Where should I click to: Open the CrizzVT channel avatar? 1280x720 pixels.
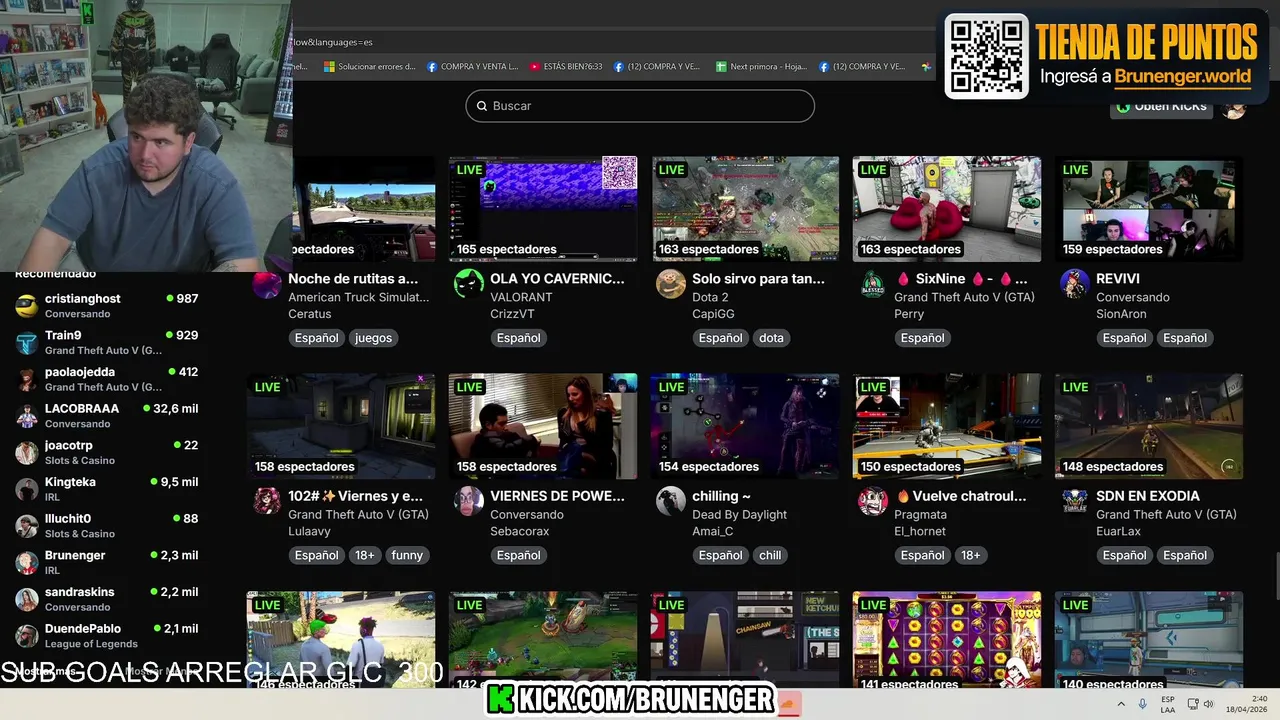(x=469, y=283)
